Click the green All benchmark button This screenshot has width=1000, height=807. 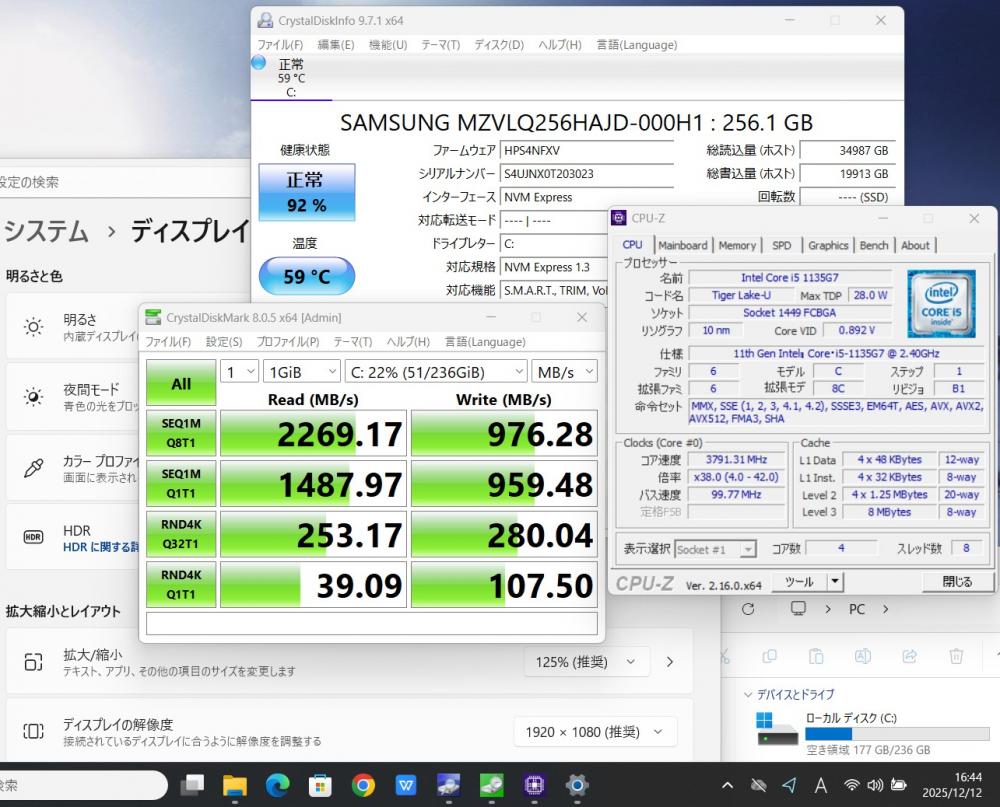(181, 383)
